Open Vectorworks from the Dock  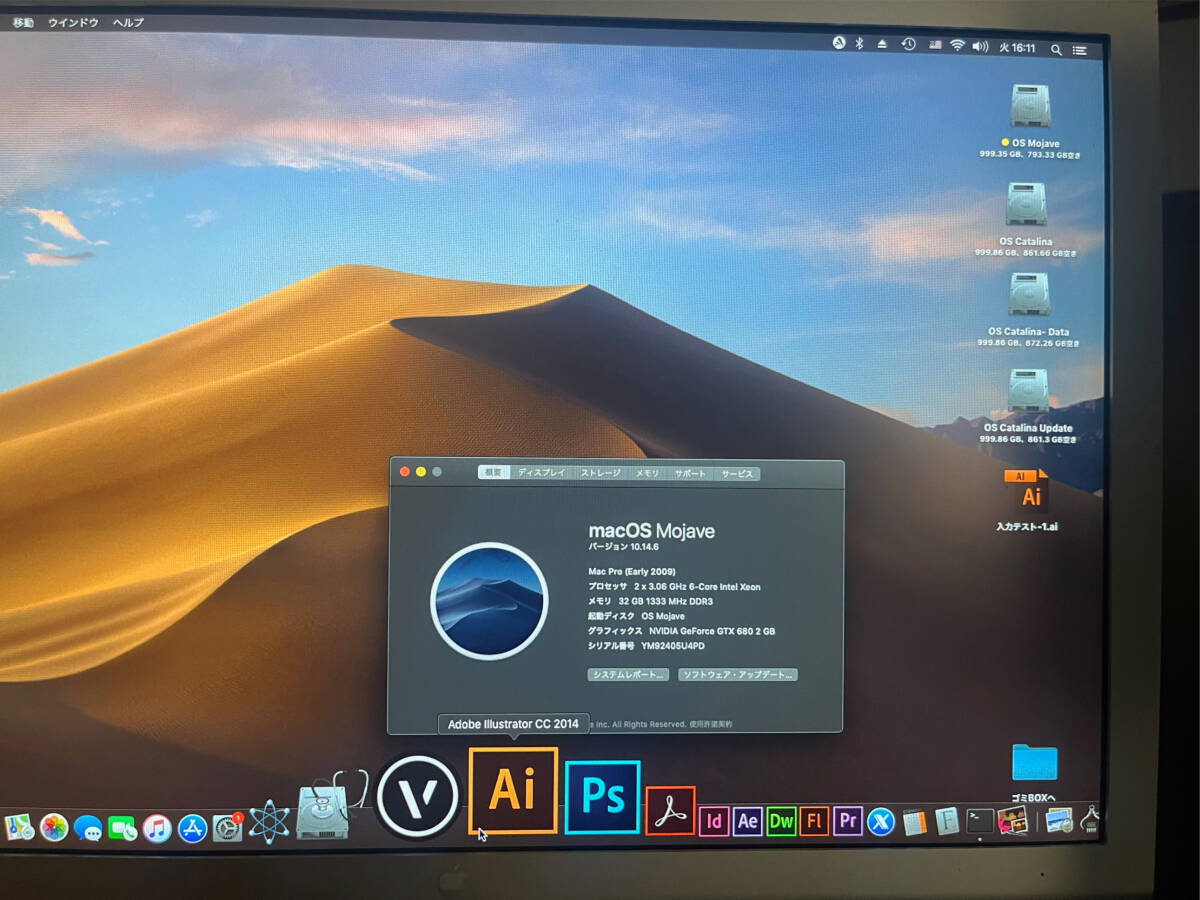pos(418,797)
